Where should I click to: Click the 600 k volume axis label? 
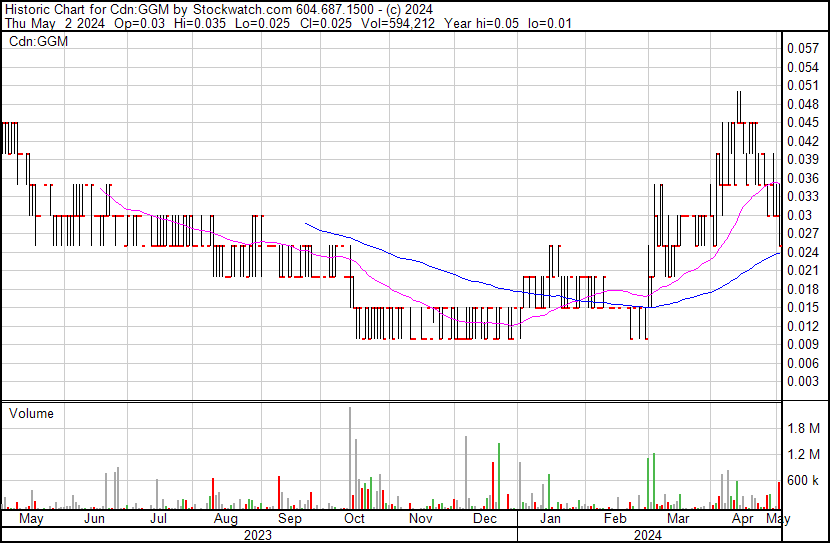[802, 481]
